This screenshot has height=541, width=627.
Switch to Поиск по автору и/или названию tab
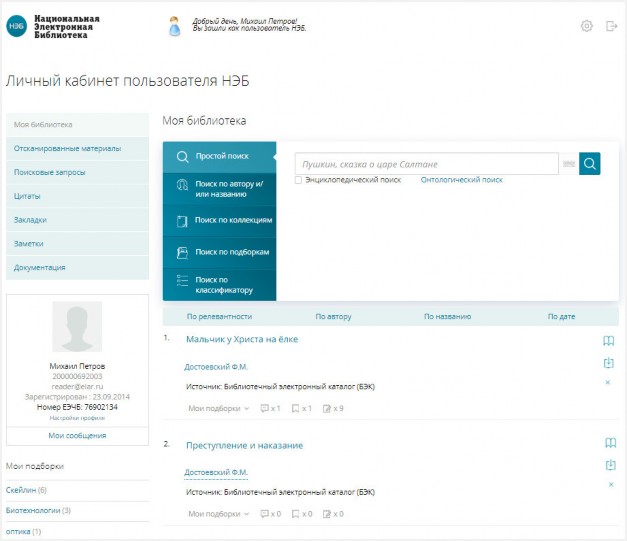point(220,189)
